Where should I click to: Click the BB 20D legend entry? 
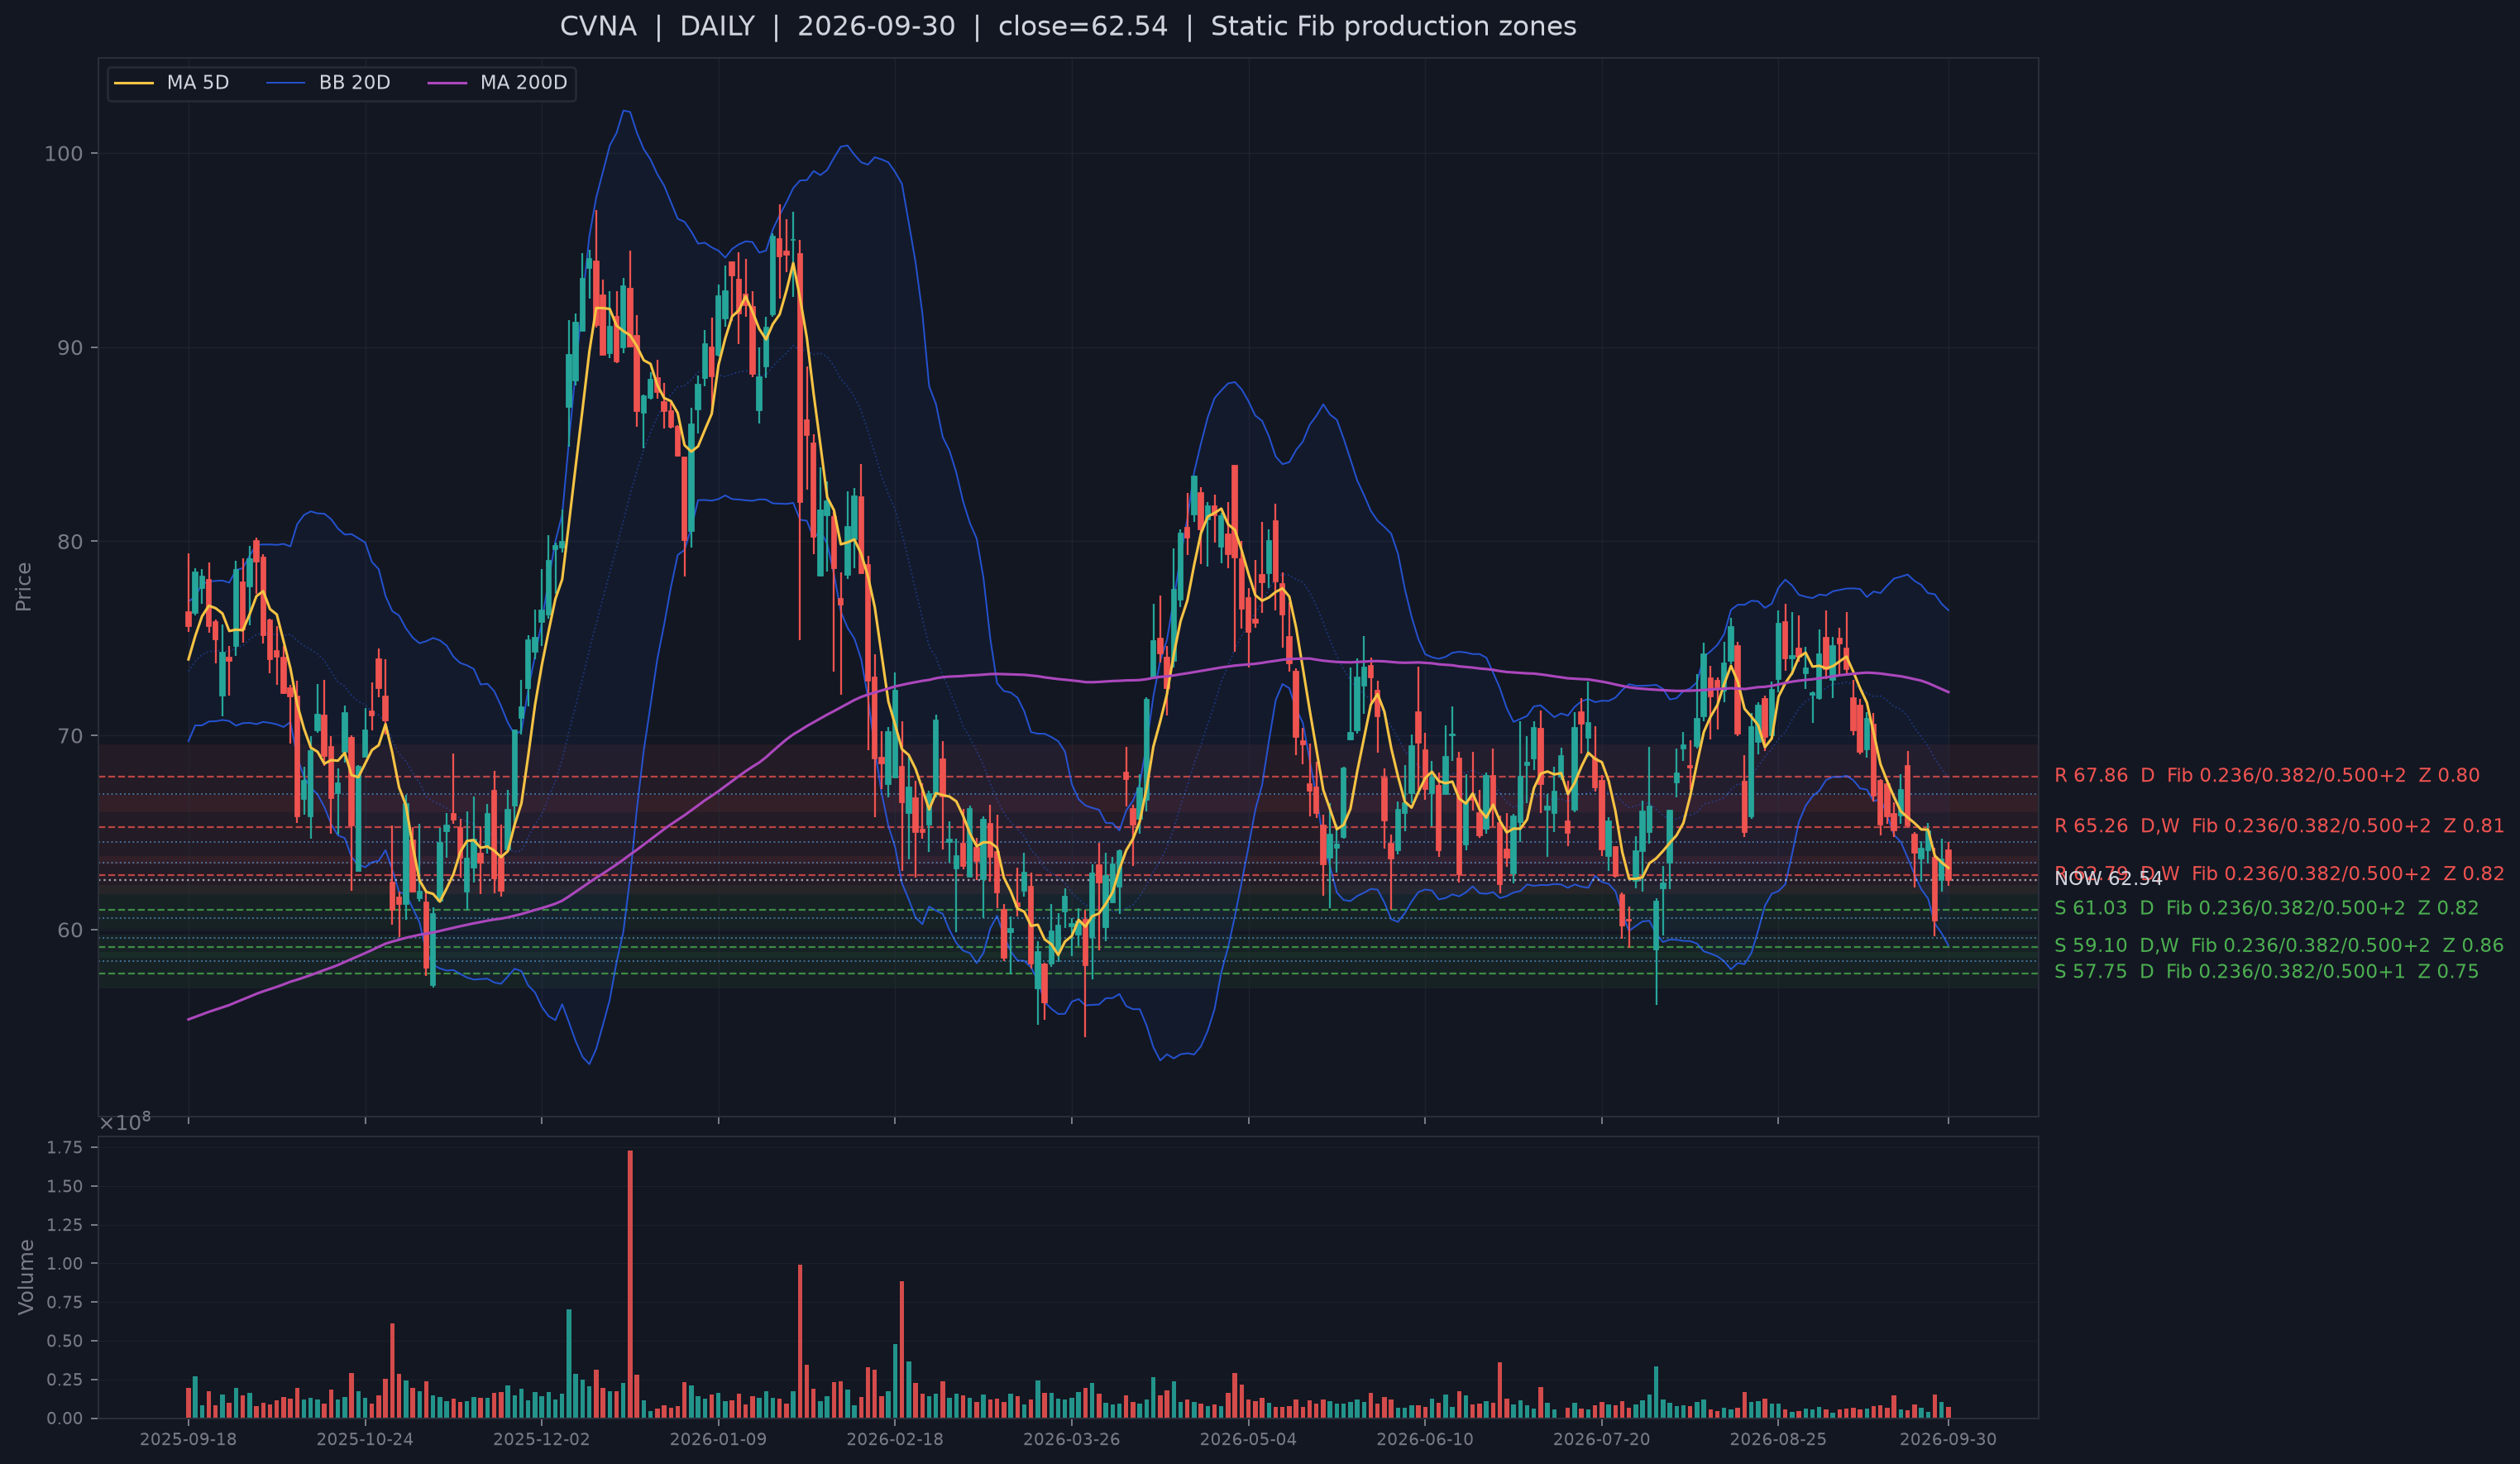coord(328,83)
